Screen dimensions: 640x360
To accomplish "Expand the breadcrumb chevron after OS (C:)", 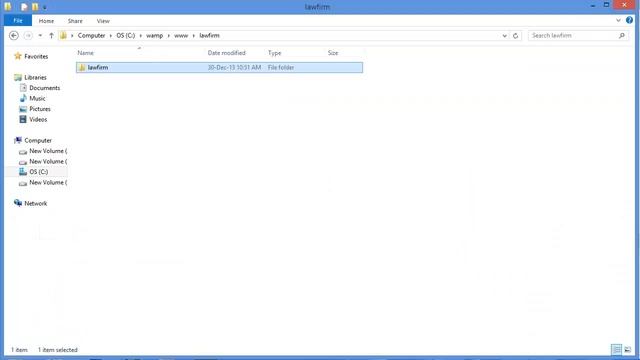I will [x=140, y=36].
